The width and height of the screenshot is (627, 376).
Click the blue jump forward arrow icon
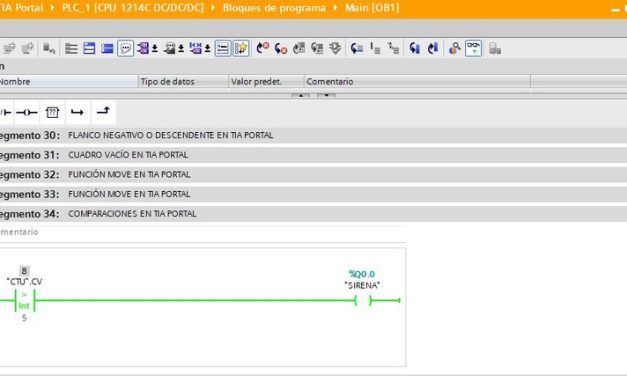click(x=433, y=48)
